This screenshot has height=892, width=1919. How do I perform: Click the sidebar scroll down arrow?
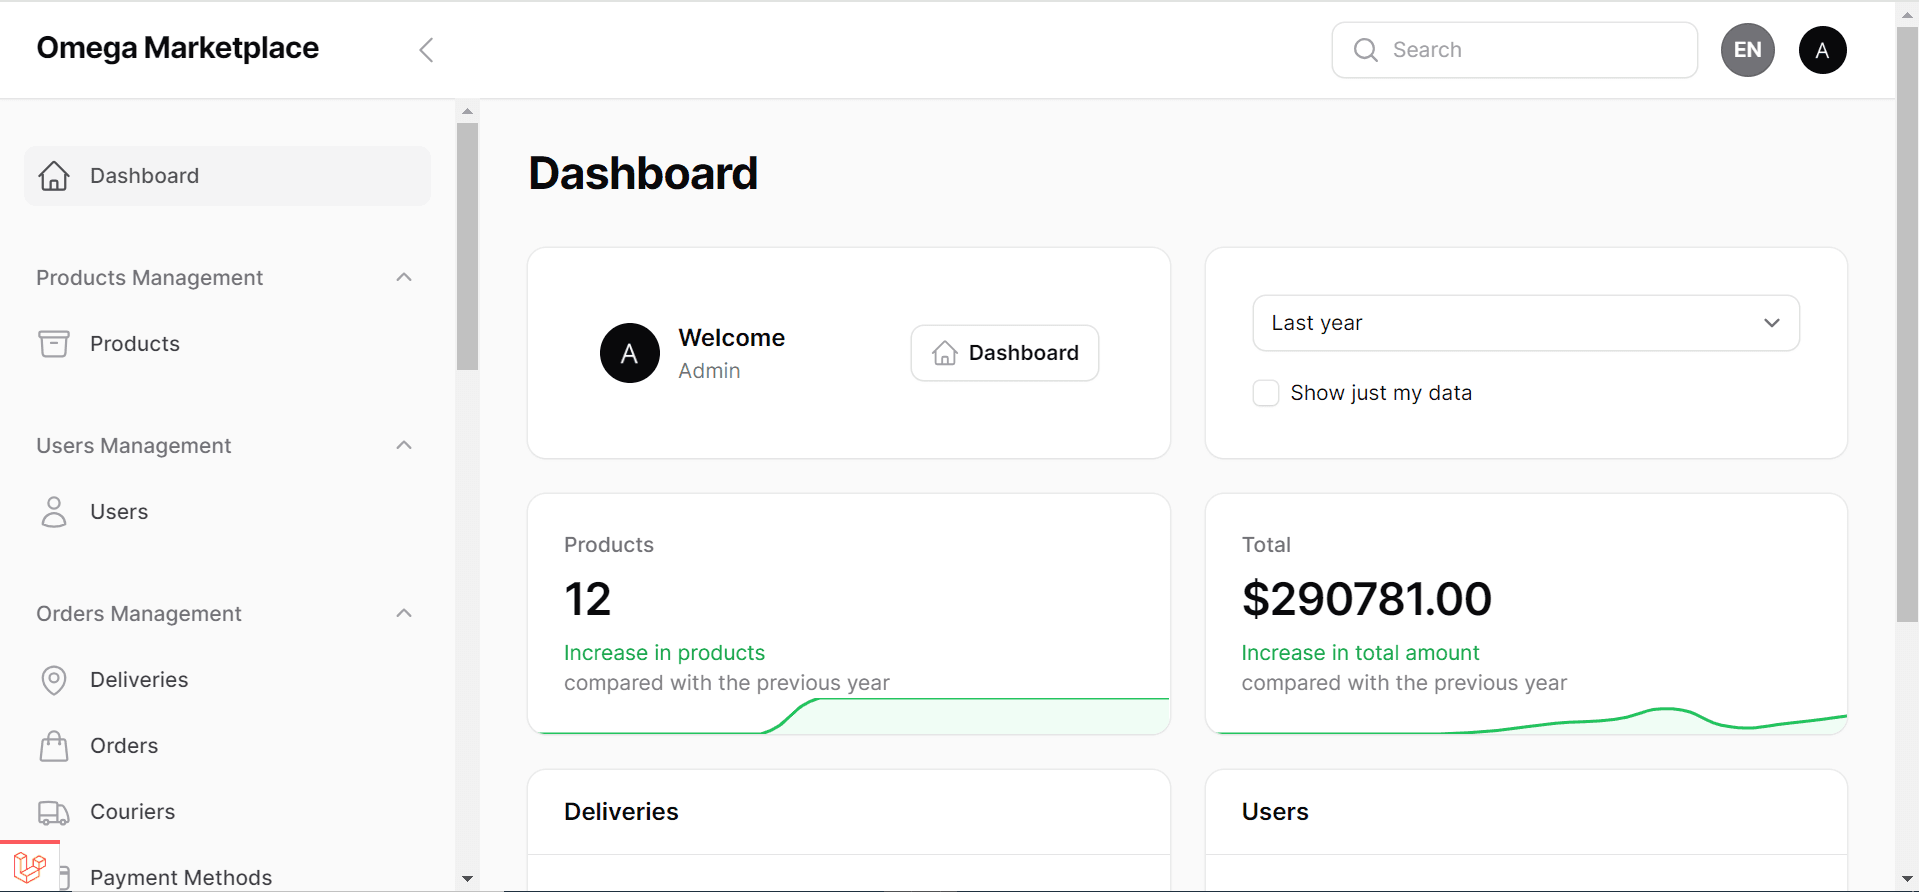[467, 879]
